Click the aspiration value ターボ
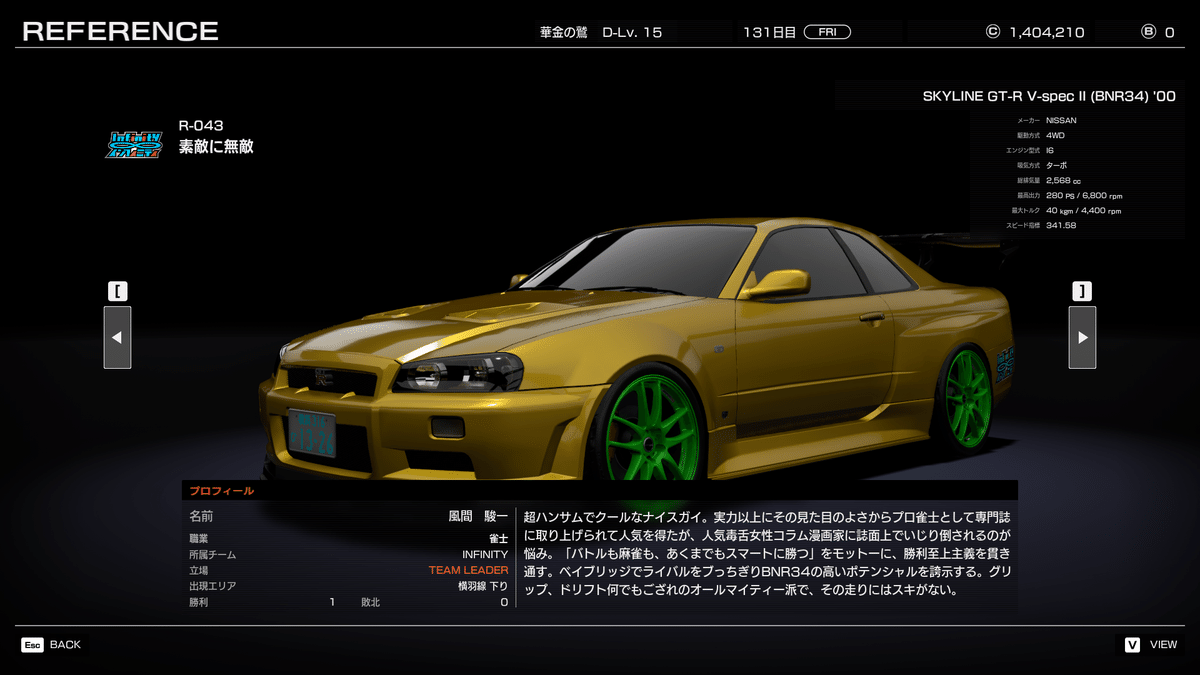Screen dimensions: 1200x675 point(1057,165)
